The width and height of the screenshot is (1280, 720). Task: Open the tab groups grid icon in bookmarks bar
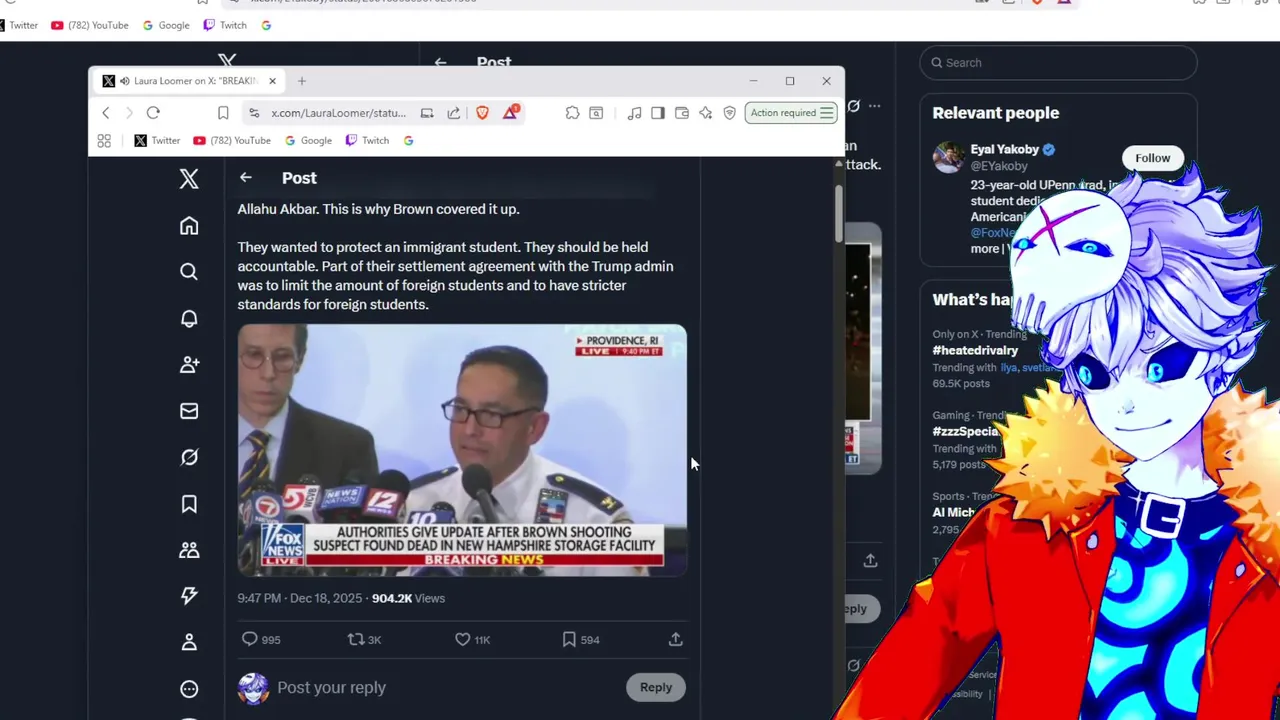click(104, 141)
